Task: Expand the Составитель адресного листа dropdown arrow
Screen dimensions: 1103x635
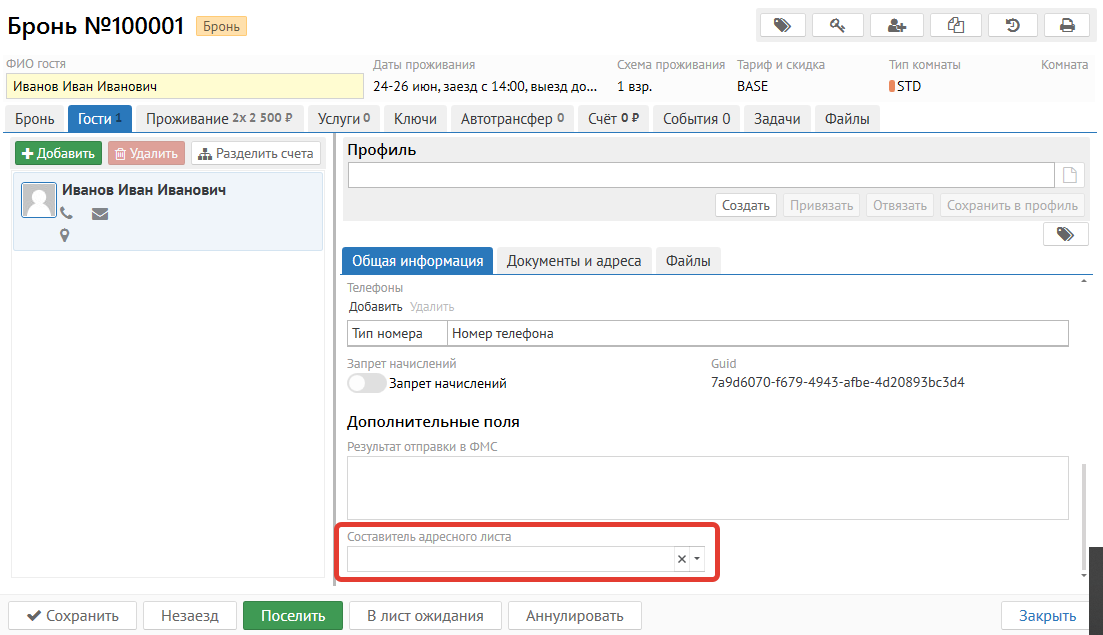Action: [697, 559]
